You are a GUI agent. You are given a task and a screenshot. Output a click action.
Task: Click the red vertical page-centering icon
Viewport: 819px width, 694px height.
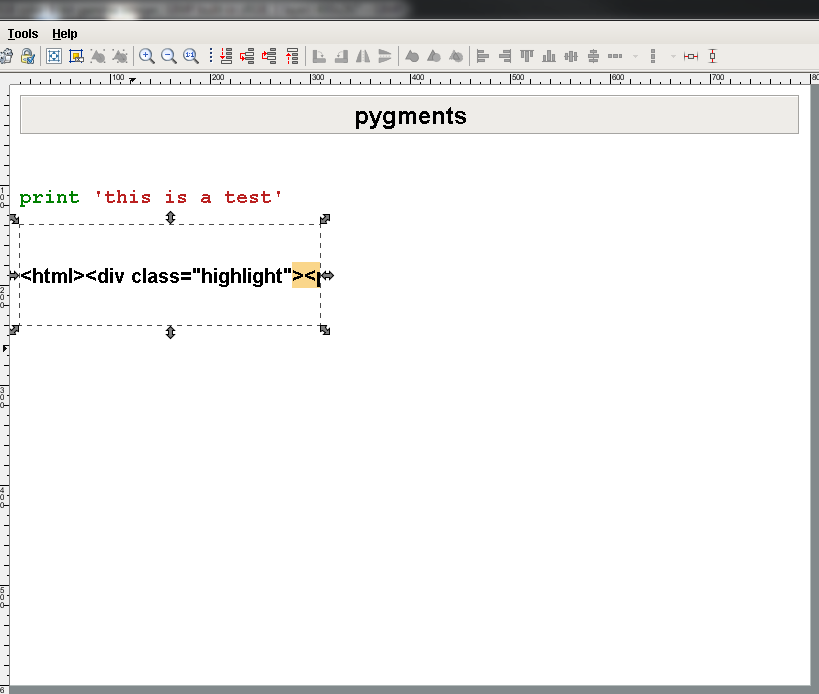pos(713,56)
